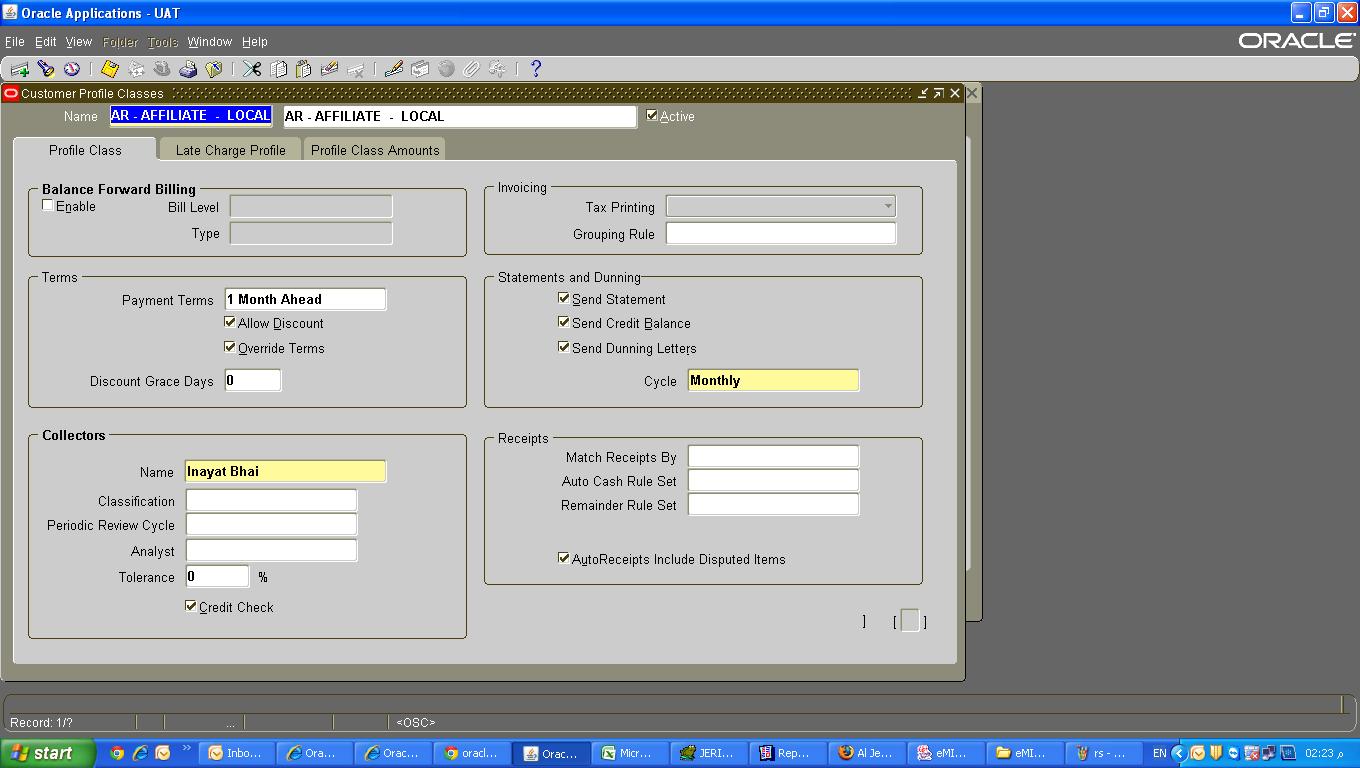Click the Periodic Review Cycle field

coord(271,524)
